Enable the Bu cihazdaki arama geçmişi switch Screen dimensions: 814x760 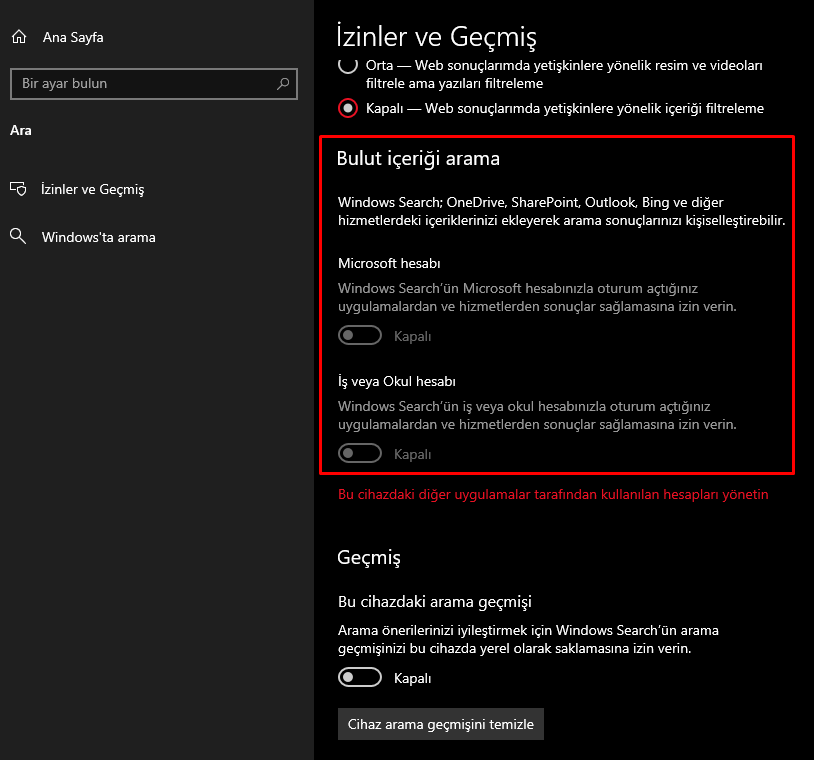pyautogui.click(x=360, y=678)
